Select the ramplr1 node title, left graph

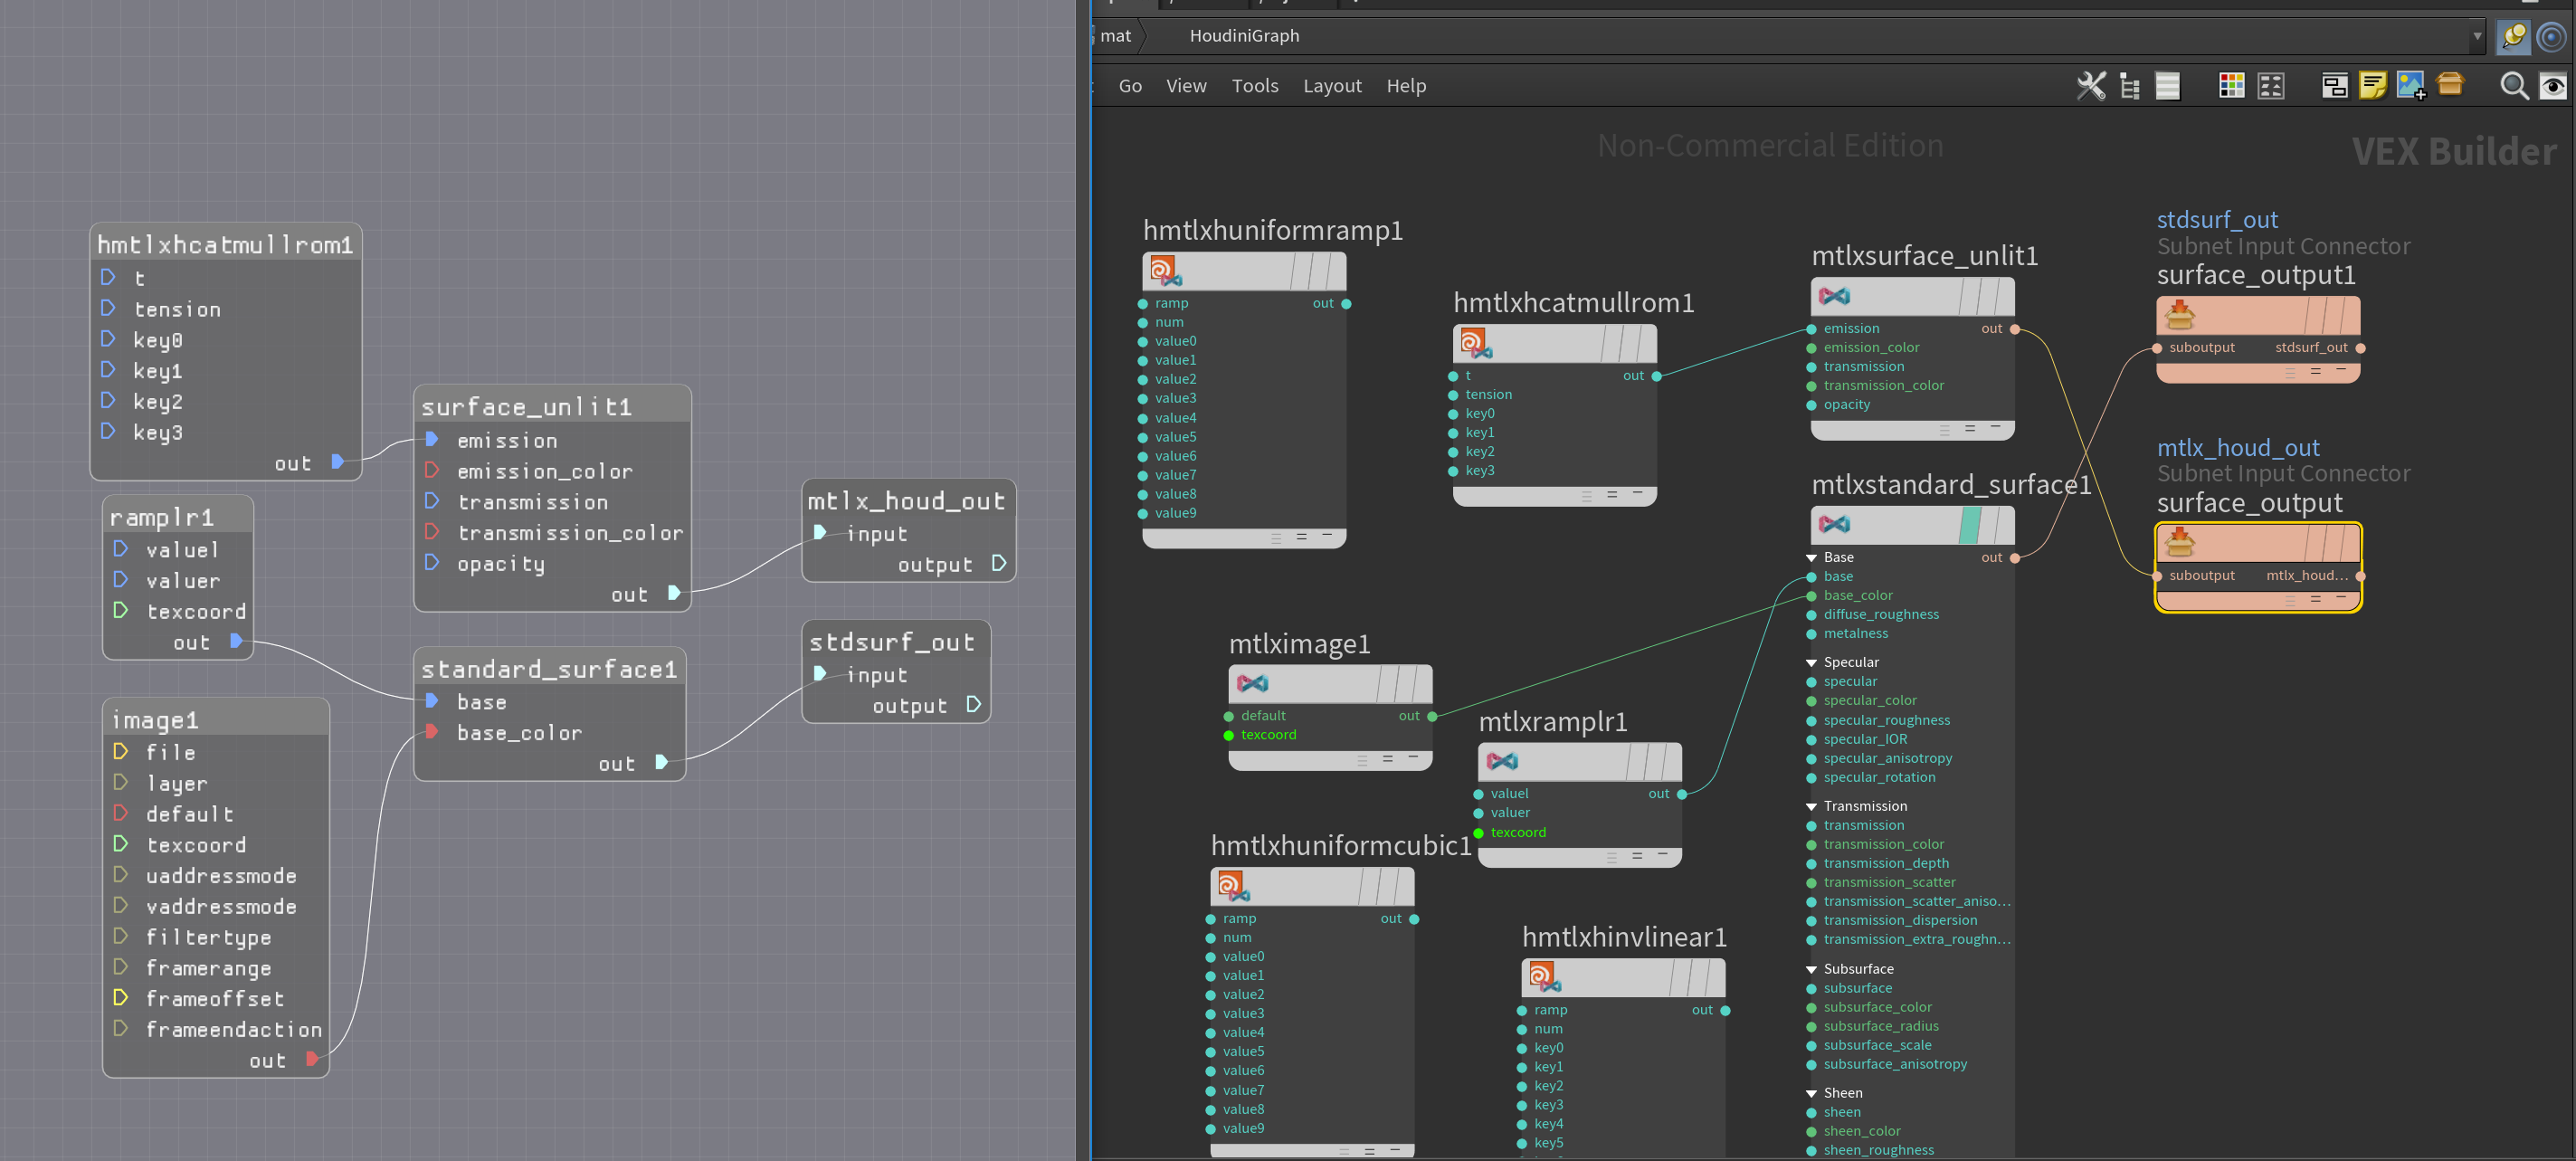coord(161,517)
